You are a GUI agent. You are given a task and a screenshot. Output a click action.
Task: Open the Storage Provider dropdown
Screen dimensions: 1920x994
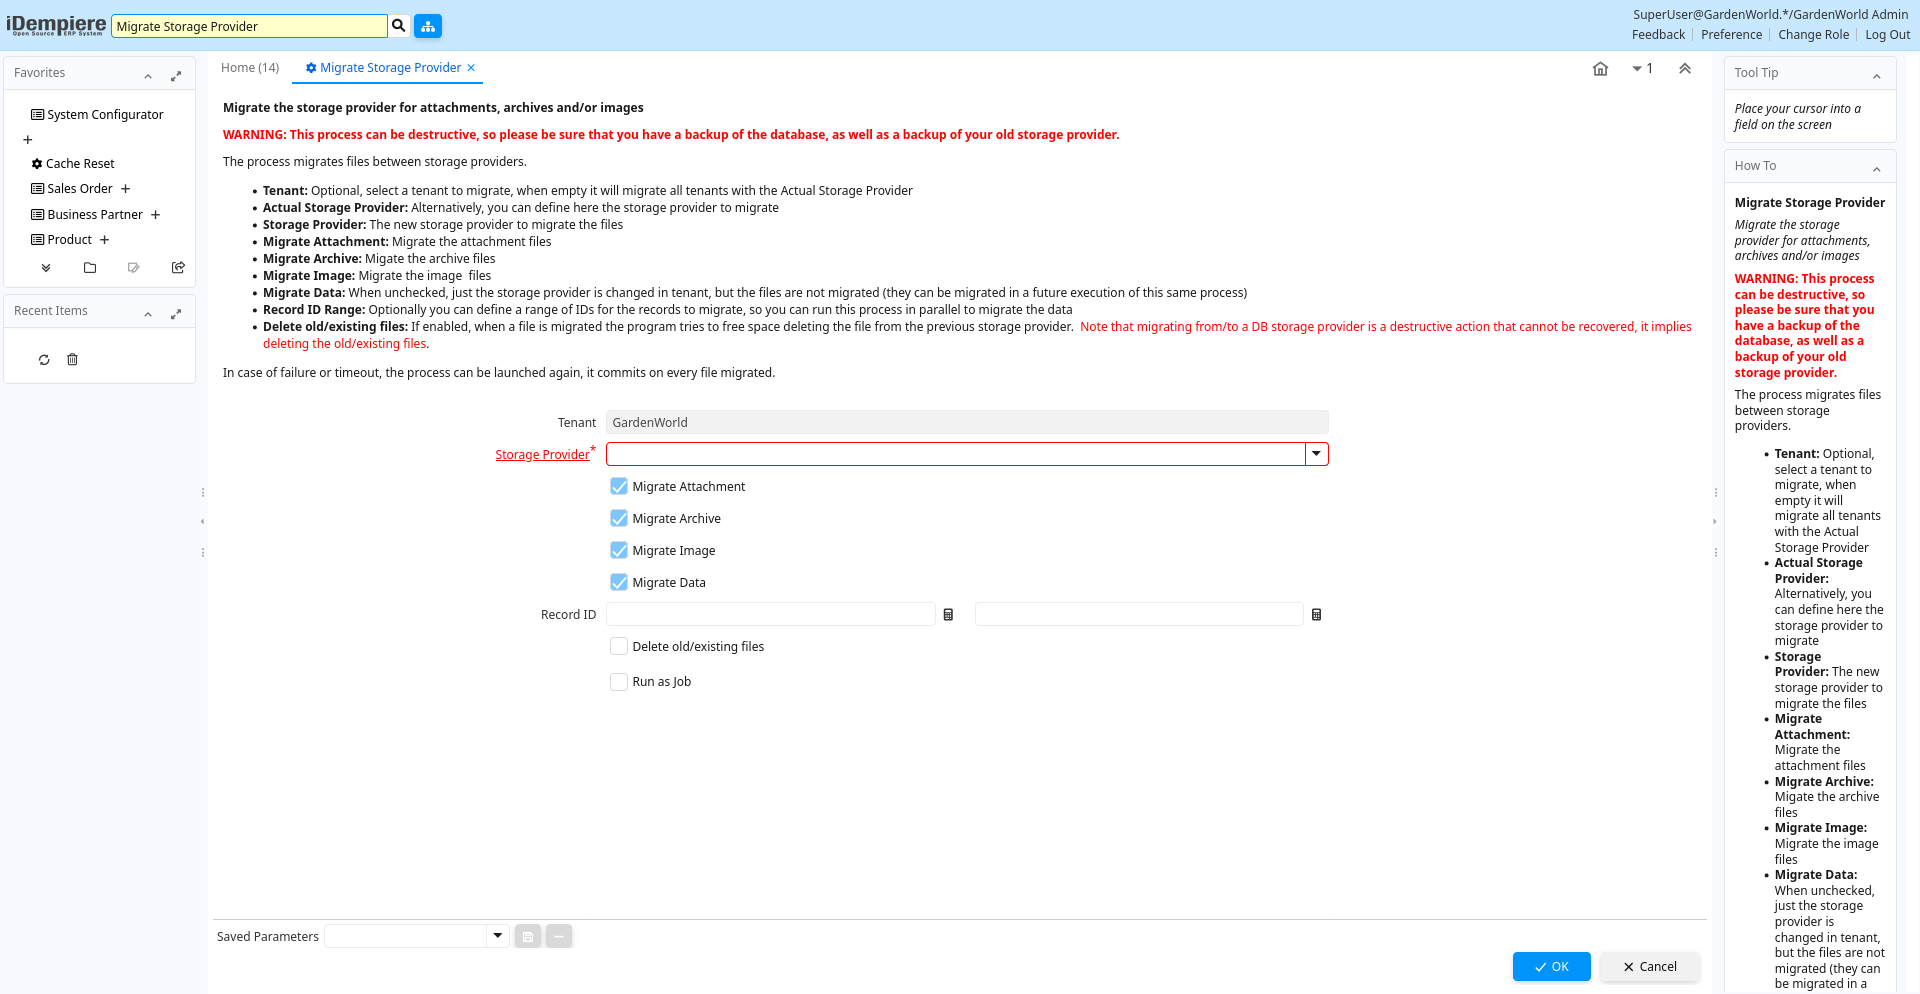(x=1316, y=454)
